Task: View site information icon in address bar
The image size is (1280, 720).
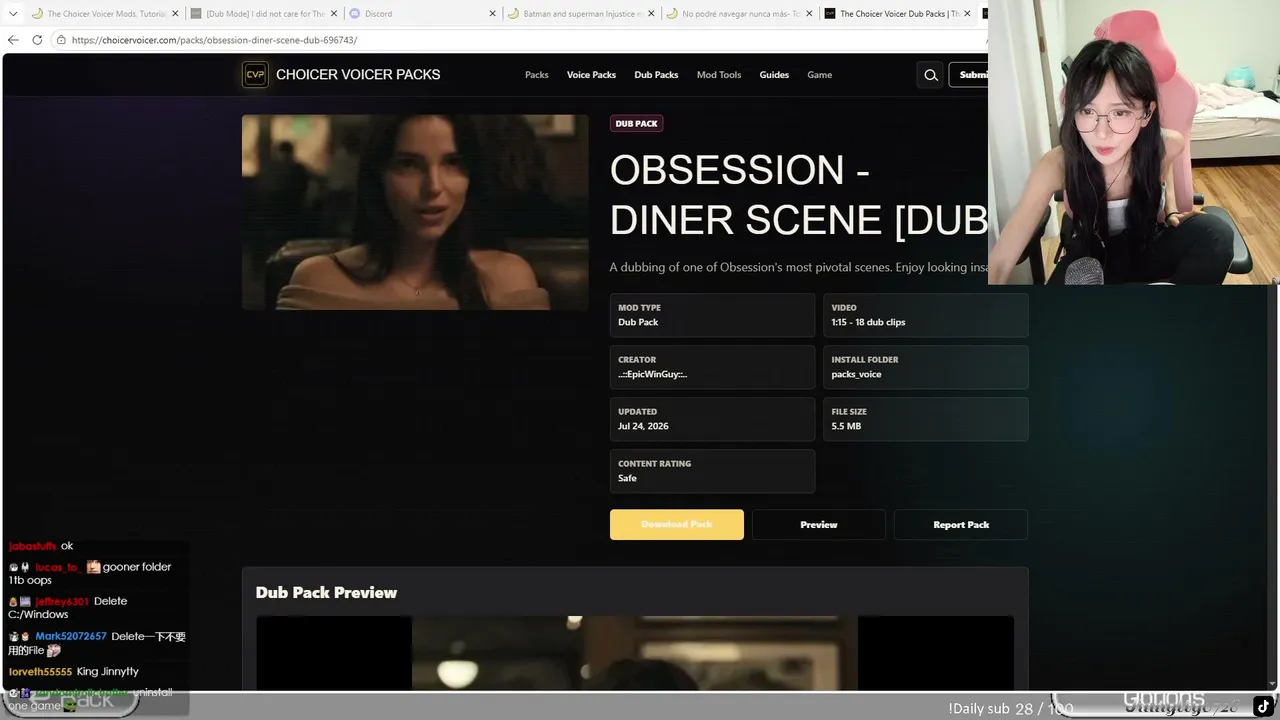Action: [x=61, y=40]
